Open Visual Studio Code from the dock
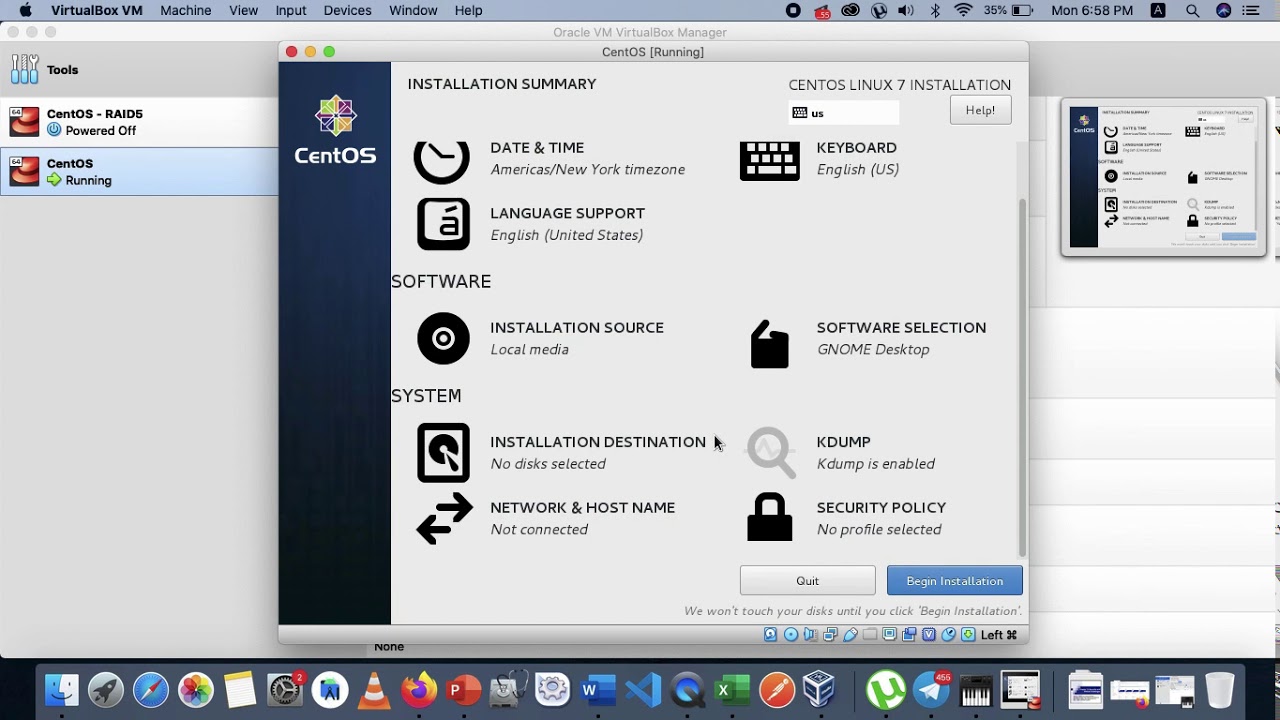 [643, 690]
